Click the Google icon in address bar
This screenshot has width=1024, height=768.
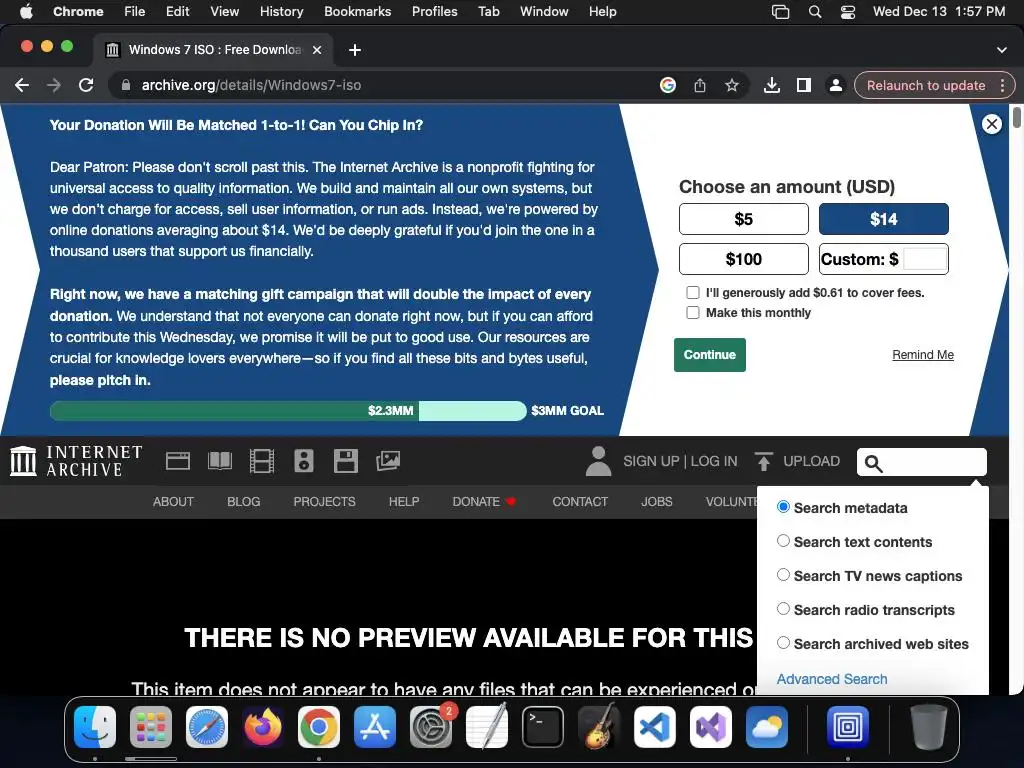pyautogui.click(x=667, y=86)
